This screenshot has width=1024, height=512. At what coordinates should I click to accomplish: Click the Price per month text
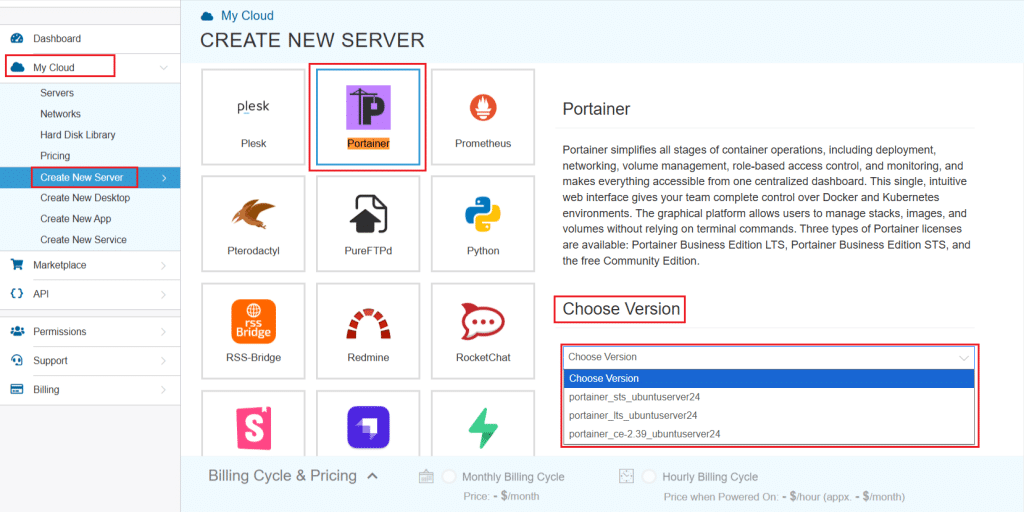click(501, 496)
